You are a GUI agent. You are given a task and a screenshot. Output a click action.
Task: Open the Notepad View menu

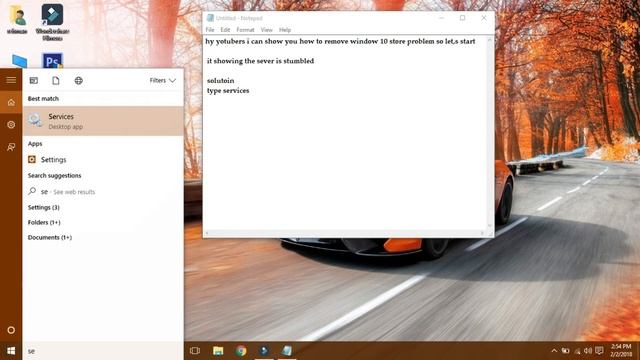click(267, 30)
